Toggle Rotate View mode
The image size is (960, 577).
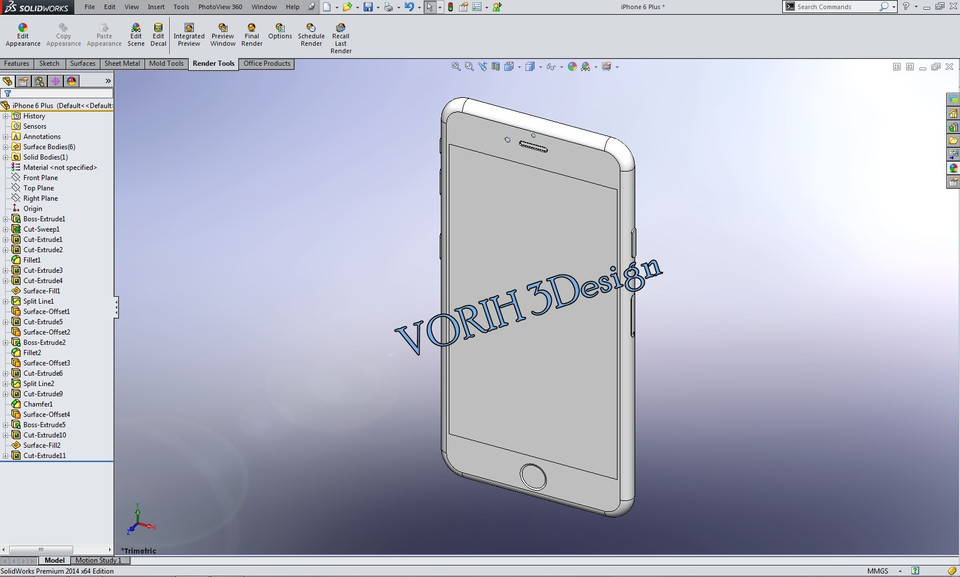tap(482, 66)
